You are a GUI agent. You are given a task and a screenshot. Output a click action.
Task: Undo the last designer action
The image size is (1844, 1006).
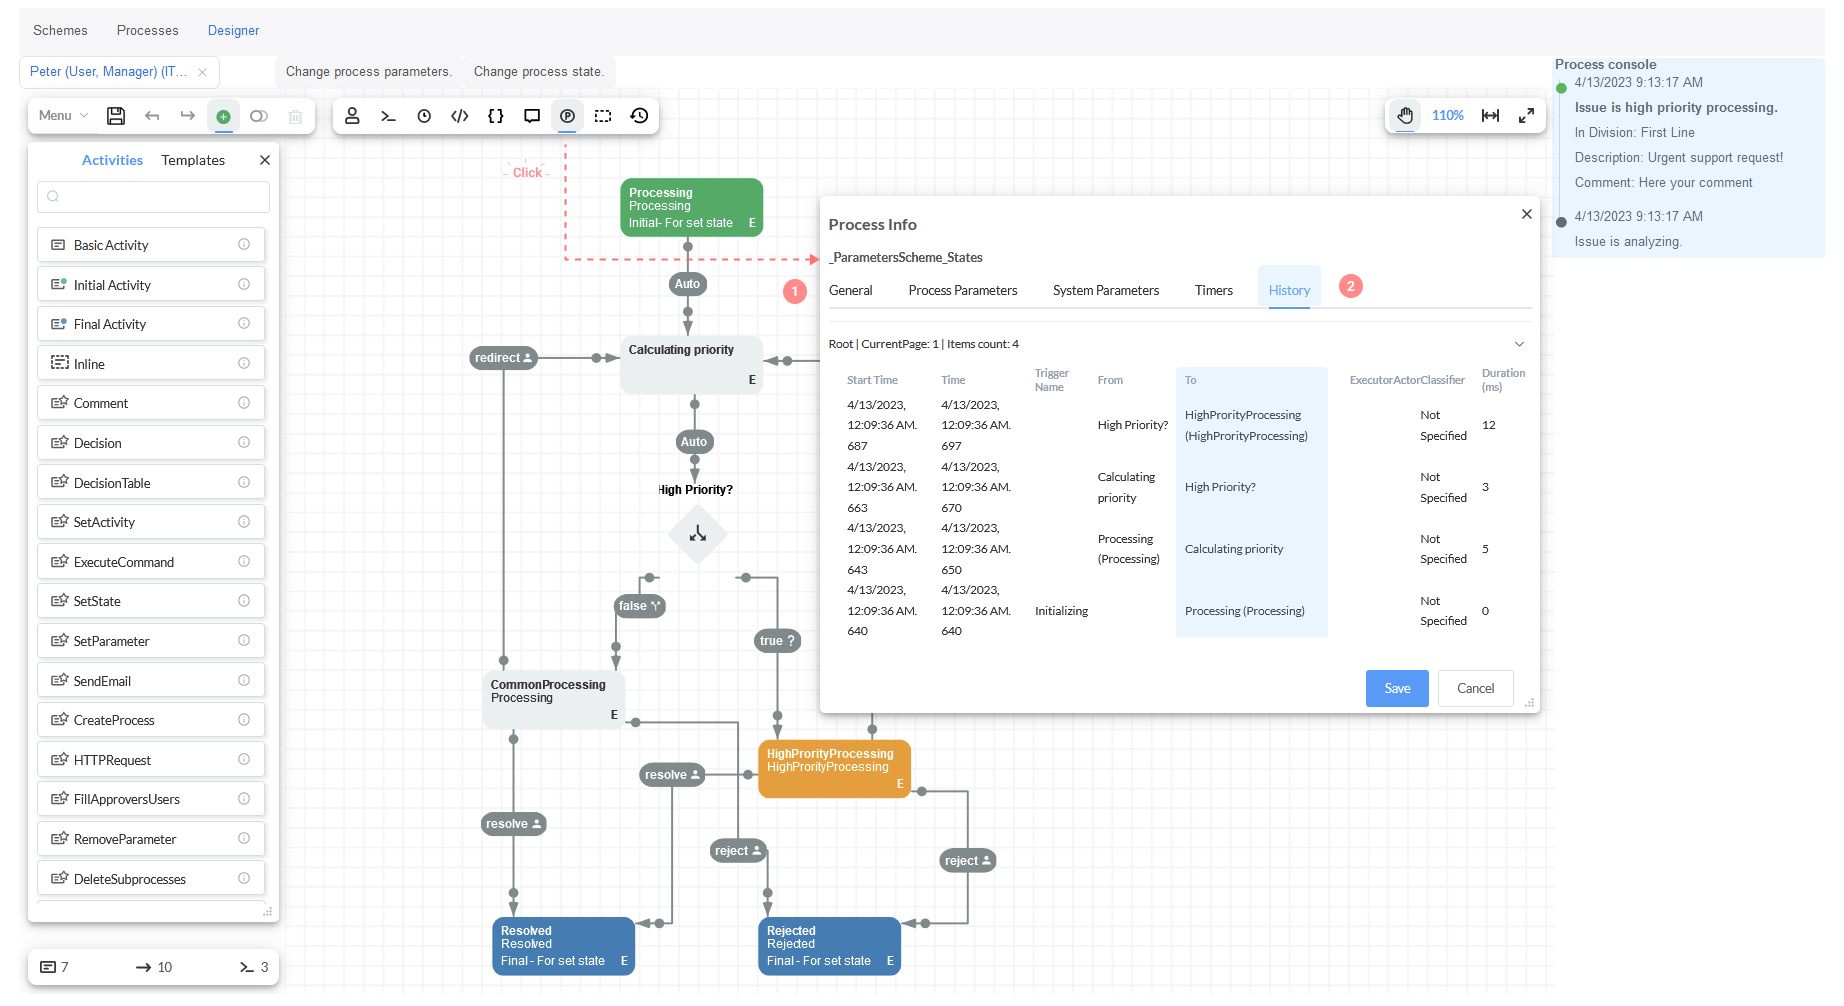pyautogui.click(x=152, y=116)
